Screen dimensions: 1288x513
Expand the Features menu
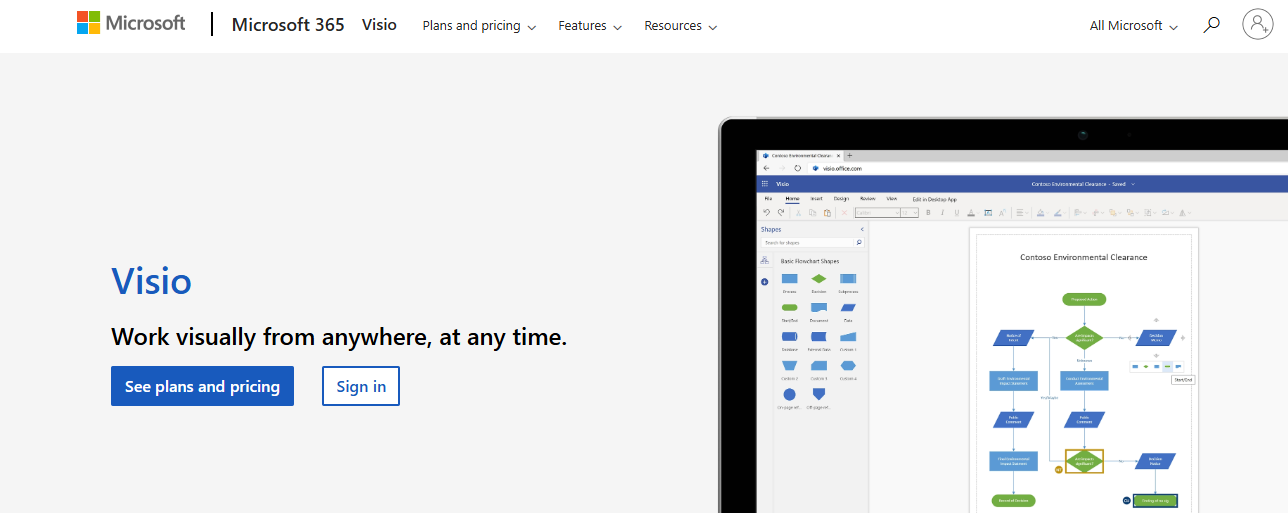[x=590, y=26]
